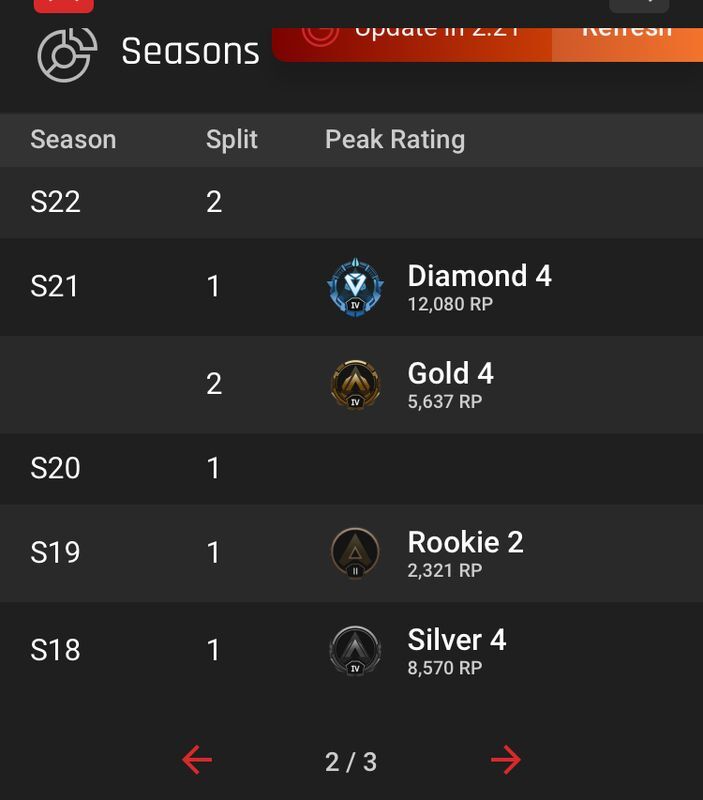Select the S18 season label

[55, 651]
